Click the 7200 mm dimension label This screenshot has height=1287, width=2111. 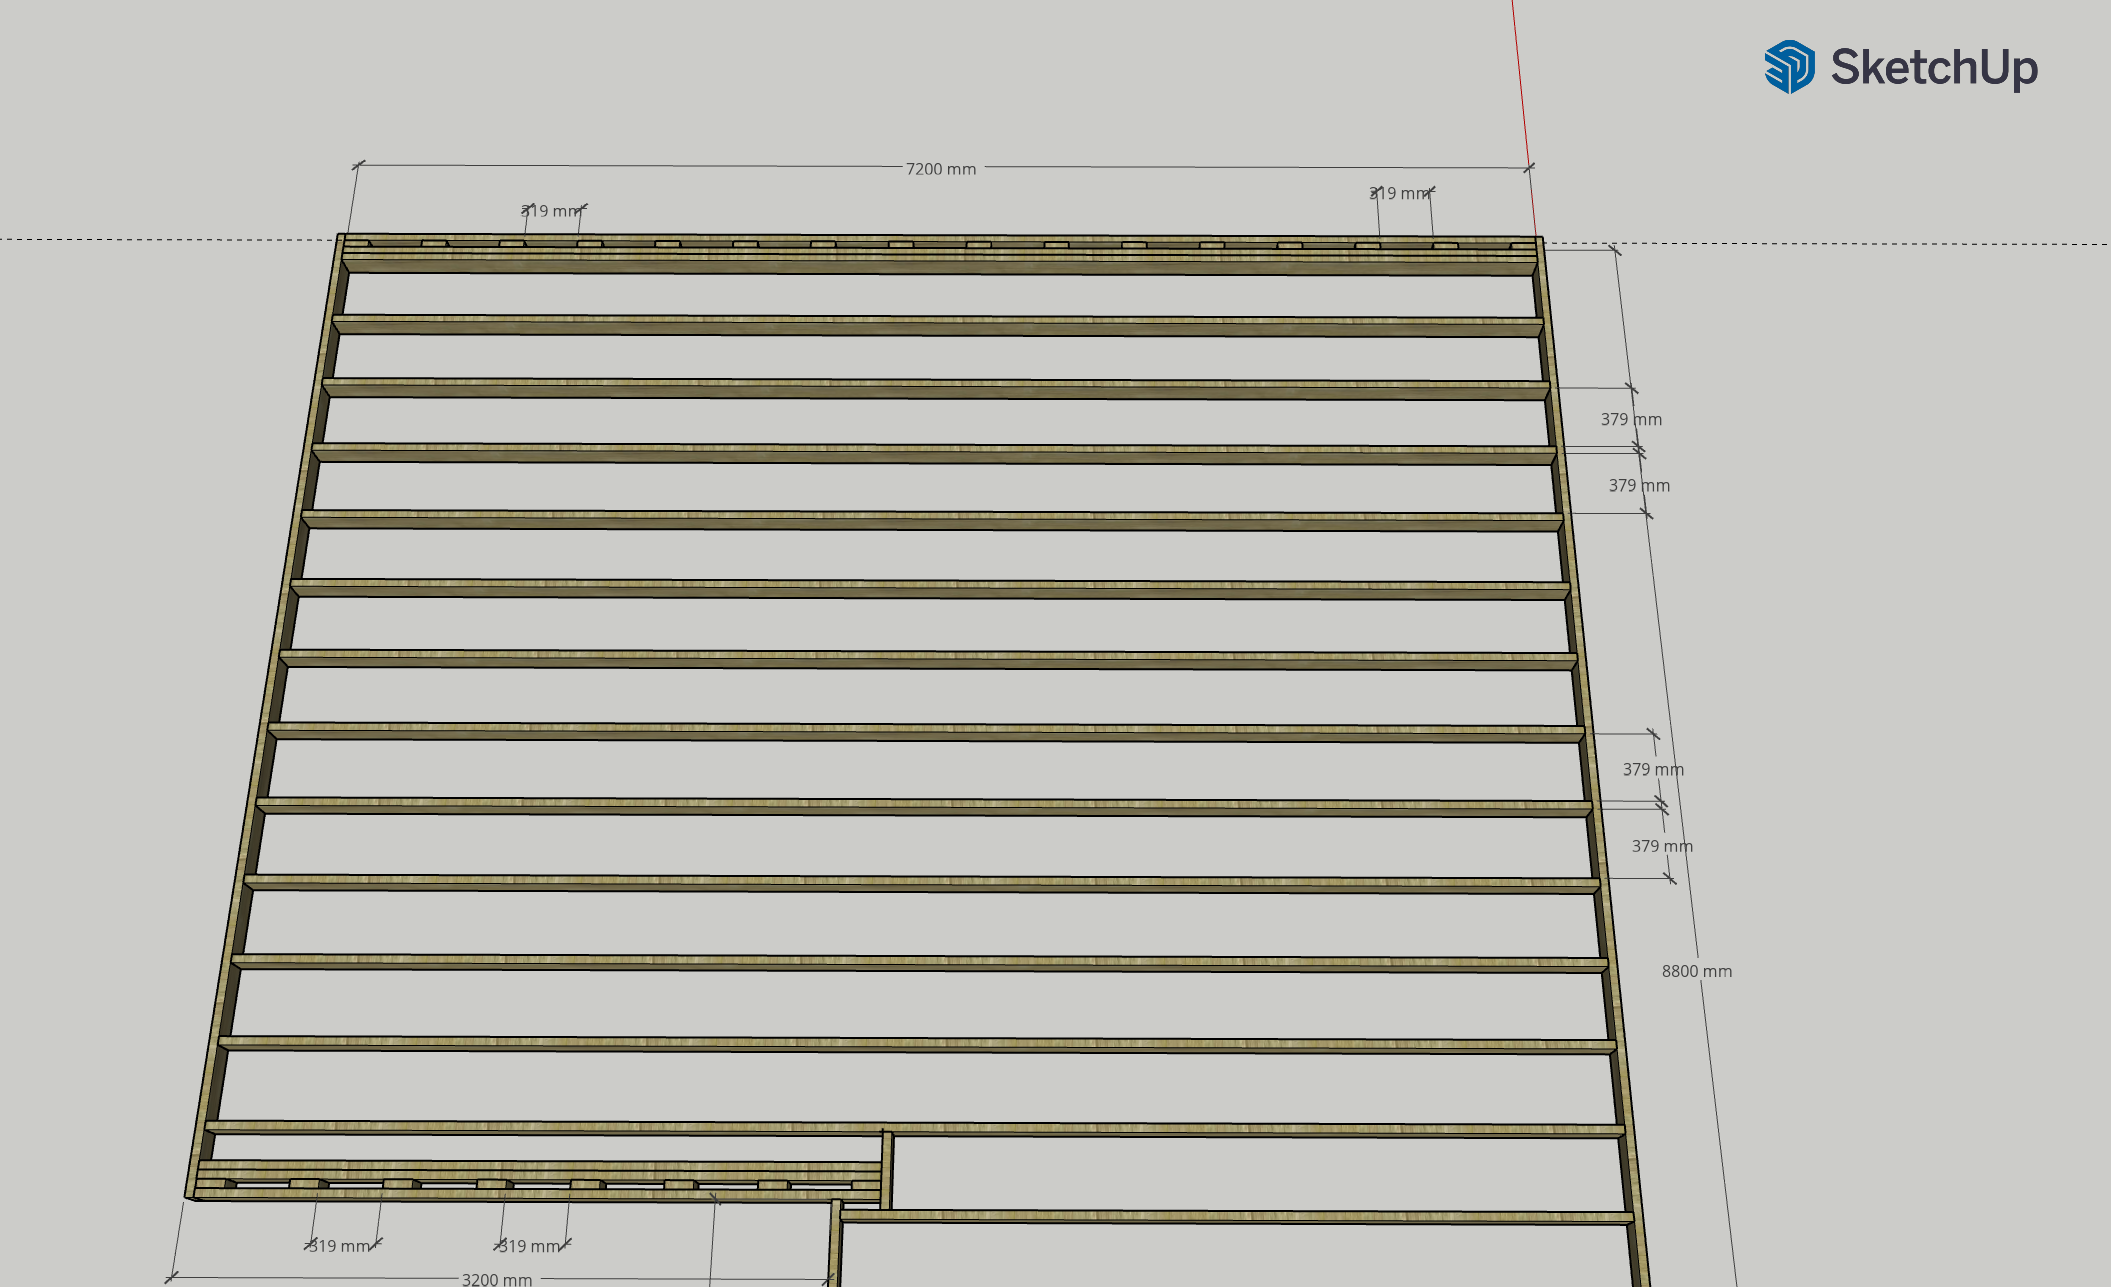pyautogui.click(x=941, y=168)
